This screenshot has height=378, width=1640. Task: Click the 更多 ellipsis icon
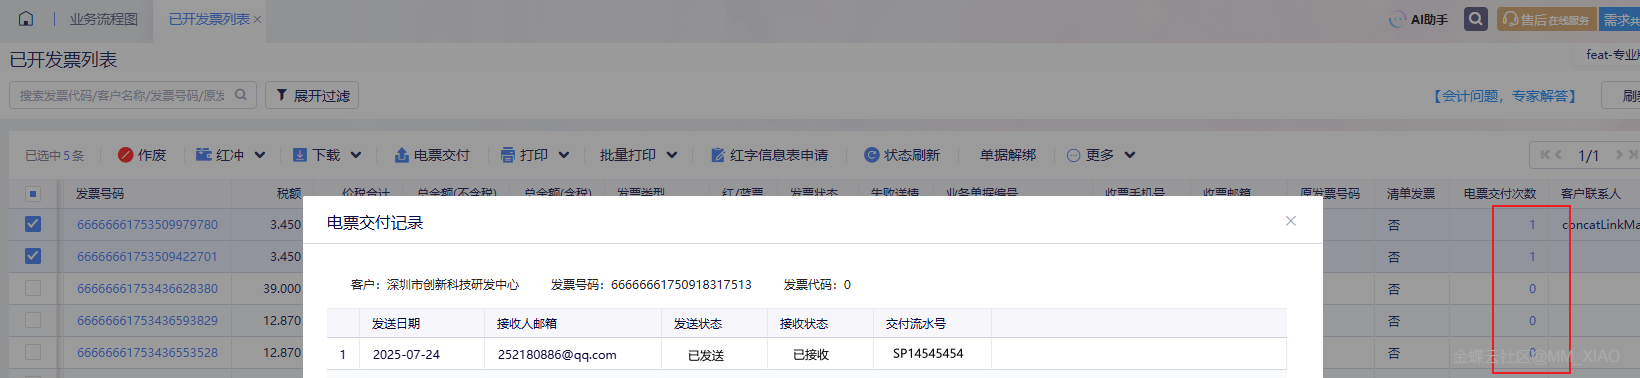(x=1074, y=155)
